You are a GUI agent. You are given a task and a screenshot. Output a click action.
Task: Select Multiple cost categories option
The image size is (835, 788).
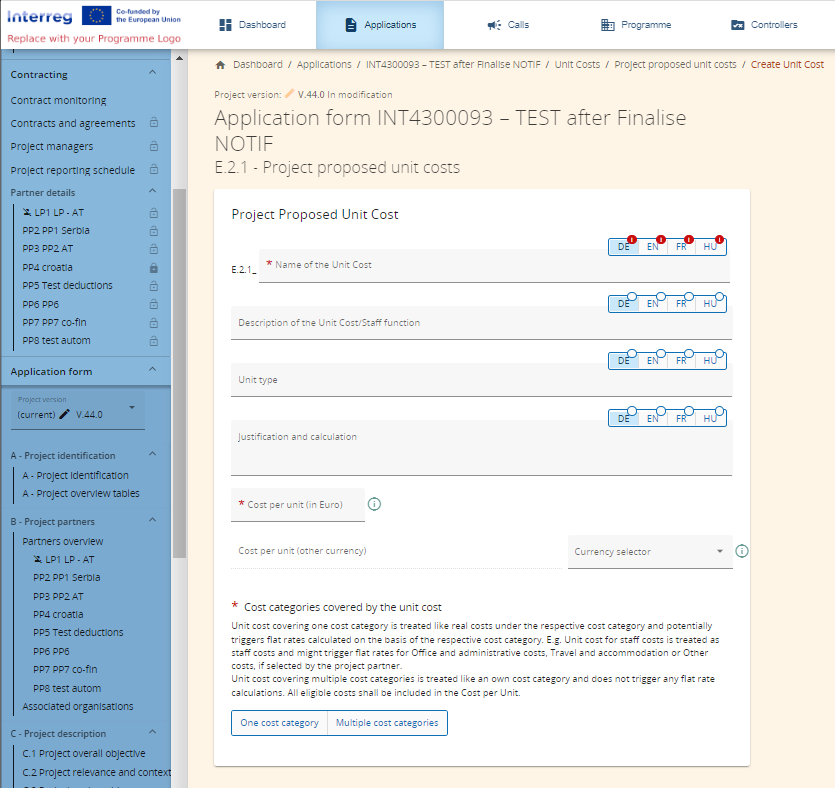(387, 723)
